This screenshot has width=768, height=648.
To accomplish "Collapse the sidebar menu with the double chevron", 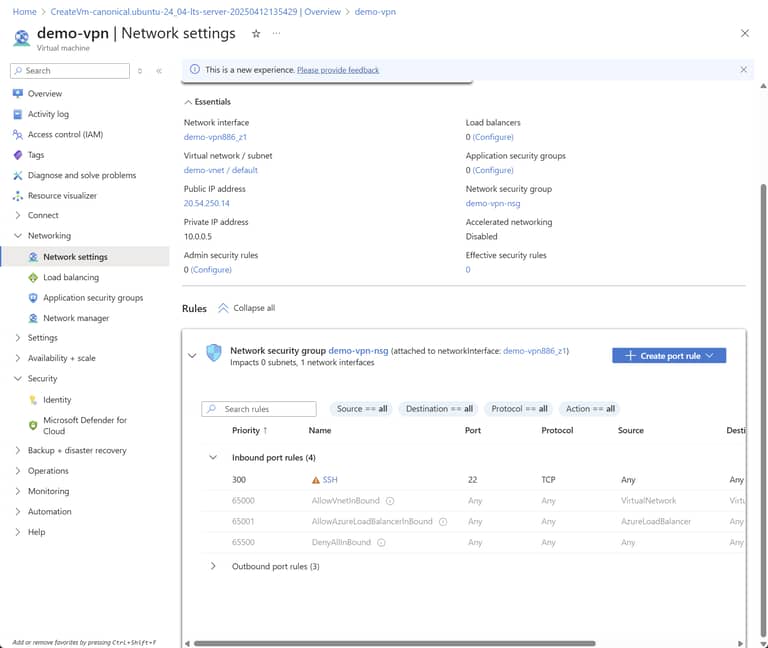I will click(159, 71).
